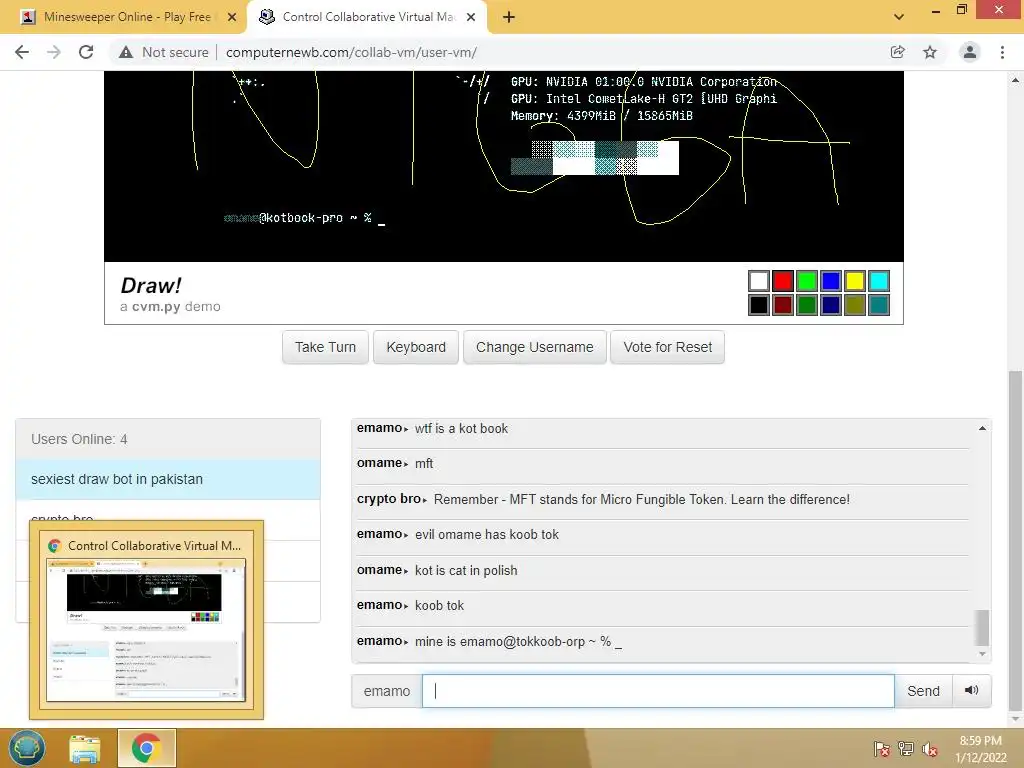The height and width of the screenshot is (768, 1024).
Task: Click the VM display canvas terminal prompt
Action: (x=304, y=218)
